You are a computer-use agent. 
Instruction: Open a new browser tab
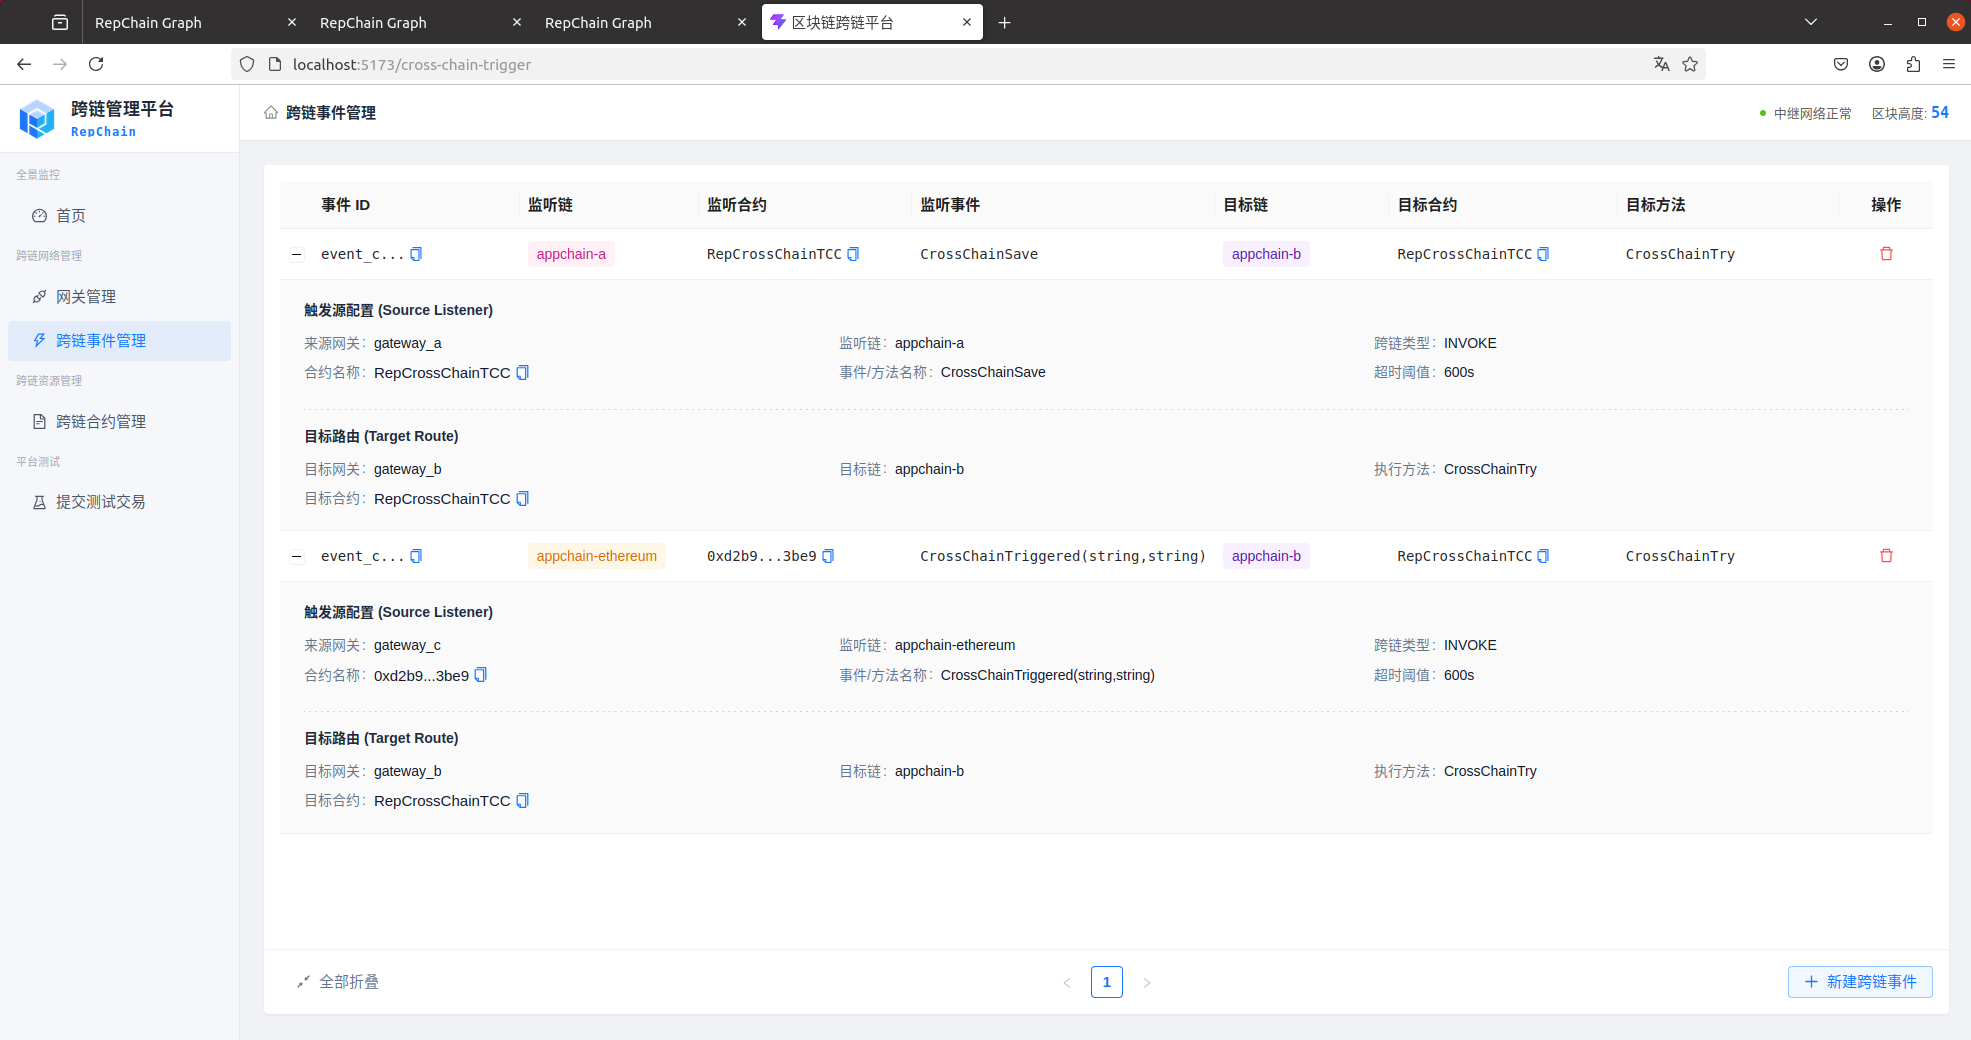click(x=1005, y=22)
